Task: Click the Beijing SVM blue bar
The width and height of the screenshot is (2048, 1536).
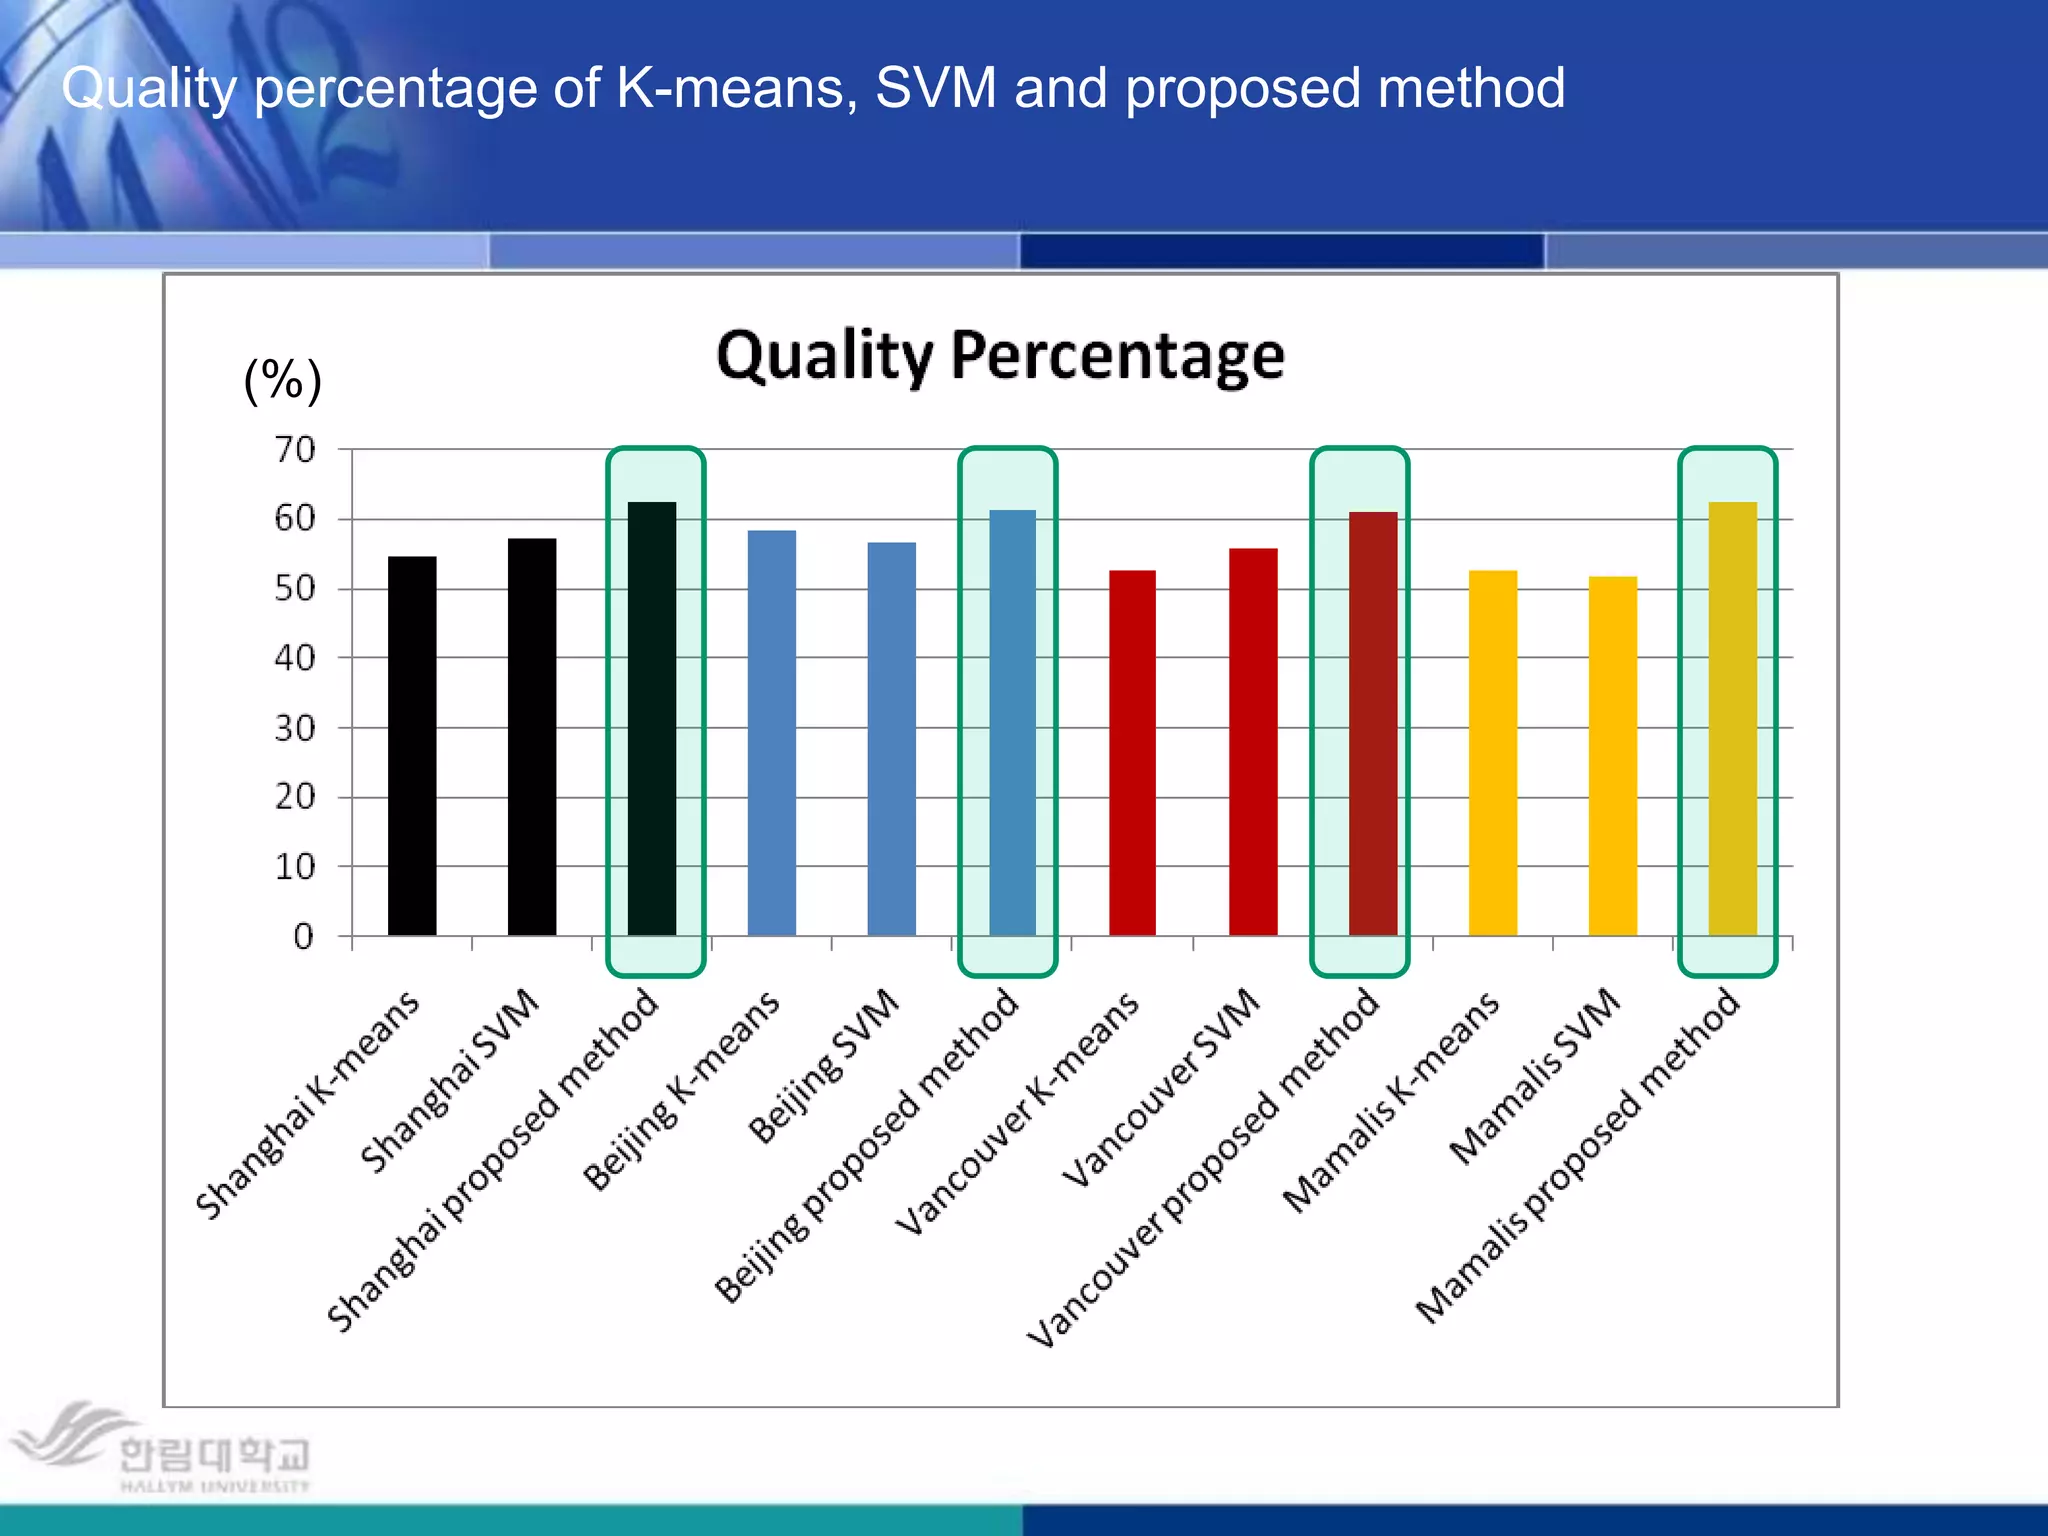Action: coord(892,739)
